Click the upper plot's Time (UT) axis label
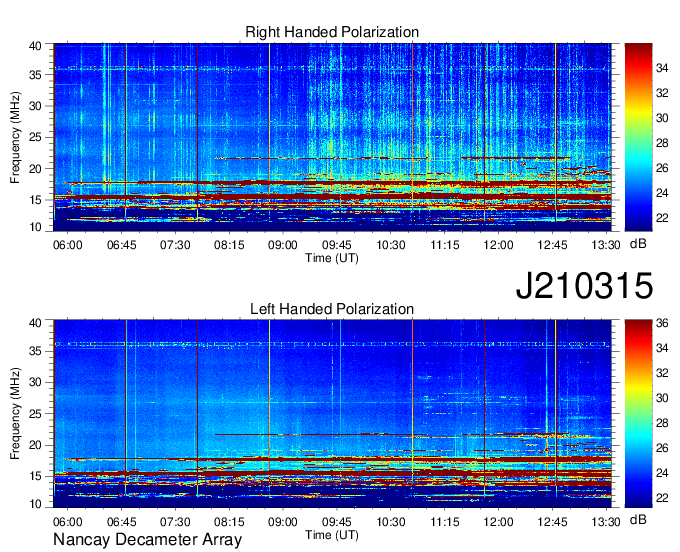This screenshot has height=552, width=680. click(332, 258)
